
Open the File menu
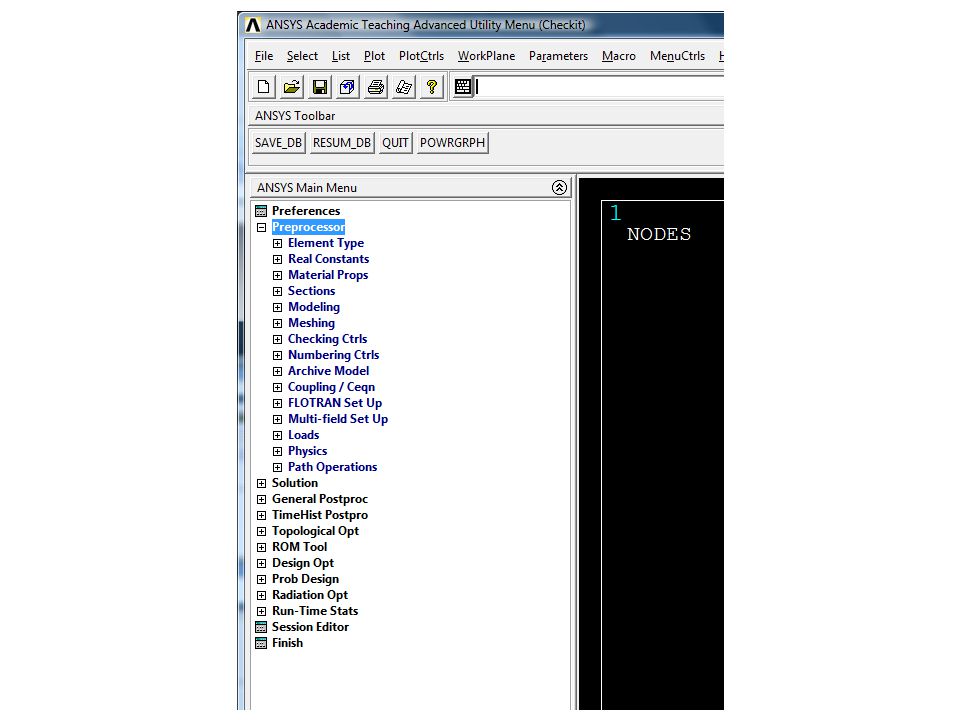[x=264, y=56]
